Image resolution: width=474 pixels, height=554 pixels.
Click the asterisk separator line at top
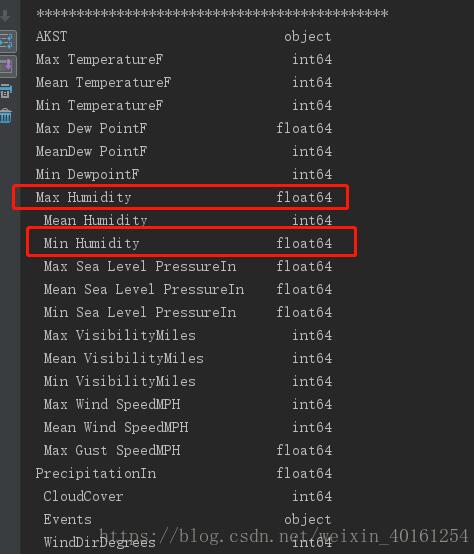(212, 13)
